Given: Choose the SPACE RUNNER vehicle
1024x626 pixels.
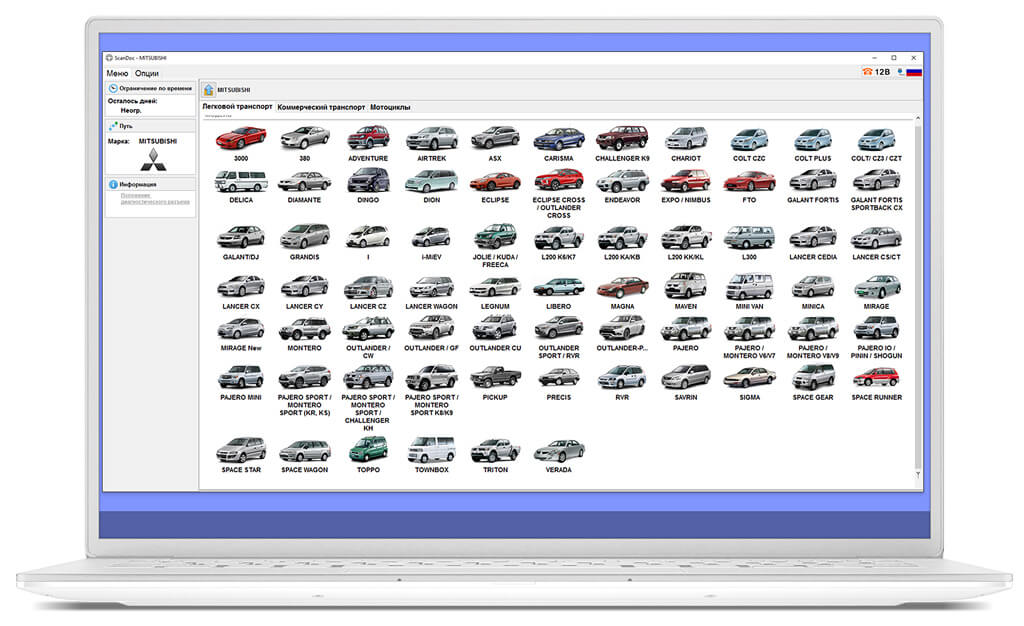Looking at the screenshot, I should click(876, 377).
